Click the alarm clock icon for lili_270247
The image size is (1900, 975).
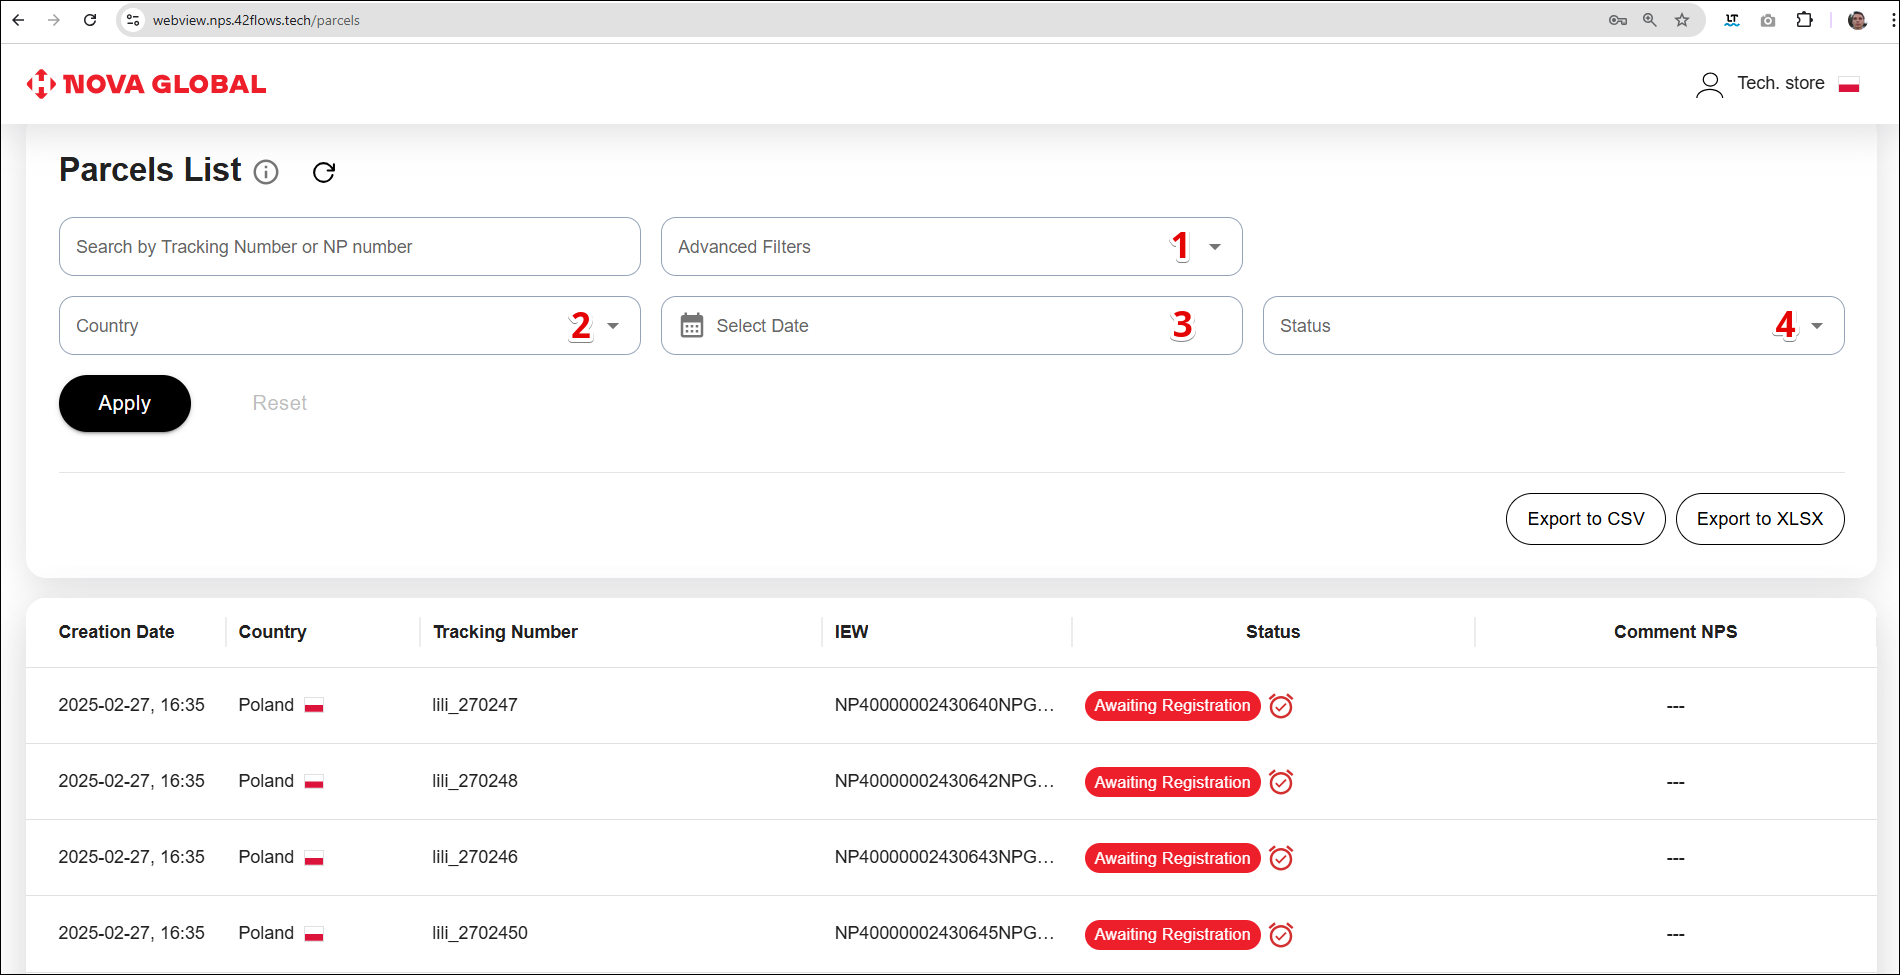[1281, 706]
